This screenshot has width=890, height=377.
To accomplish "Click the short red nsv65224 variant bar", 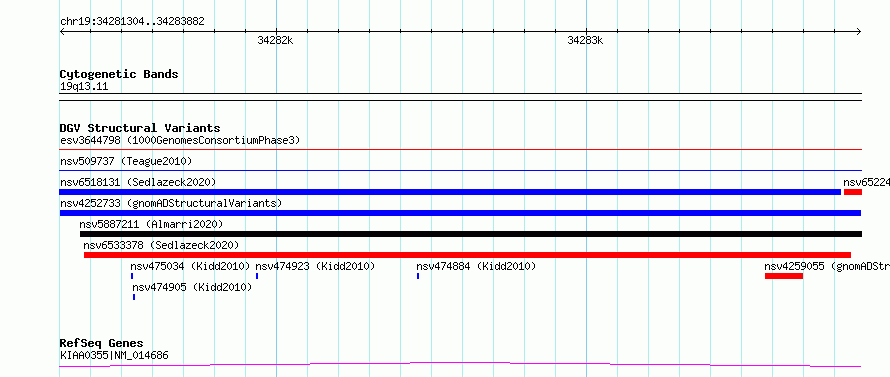I will pos(853,192).
